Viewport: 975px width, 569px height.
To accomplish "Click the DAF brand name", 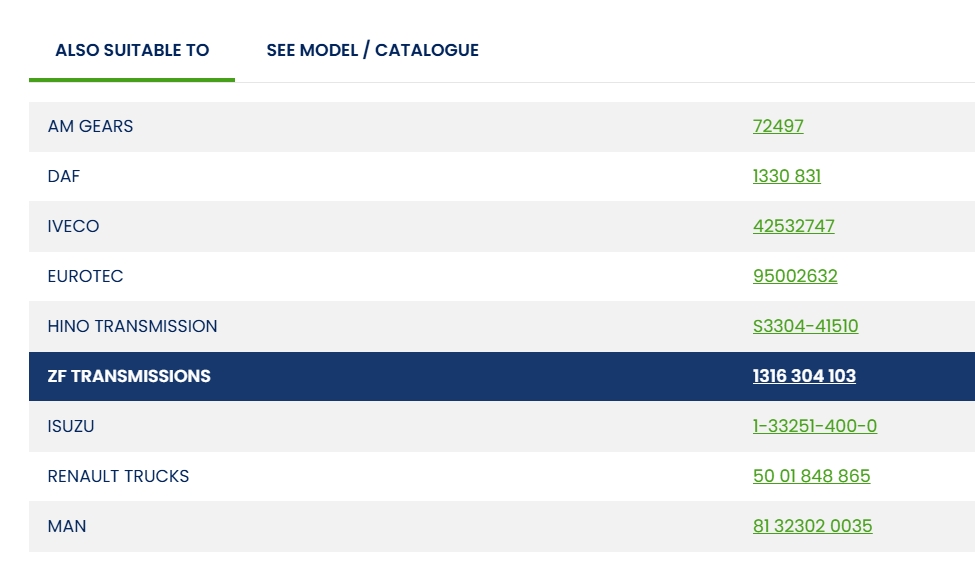I will pyautogui.click(x=63, y=176).
